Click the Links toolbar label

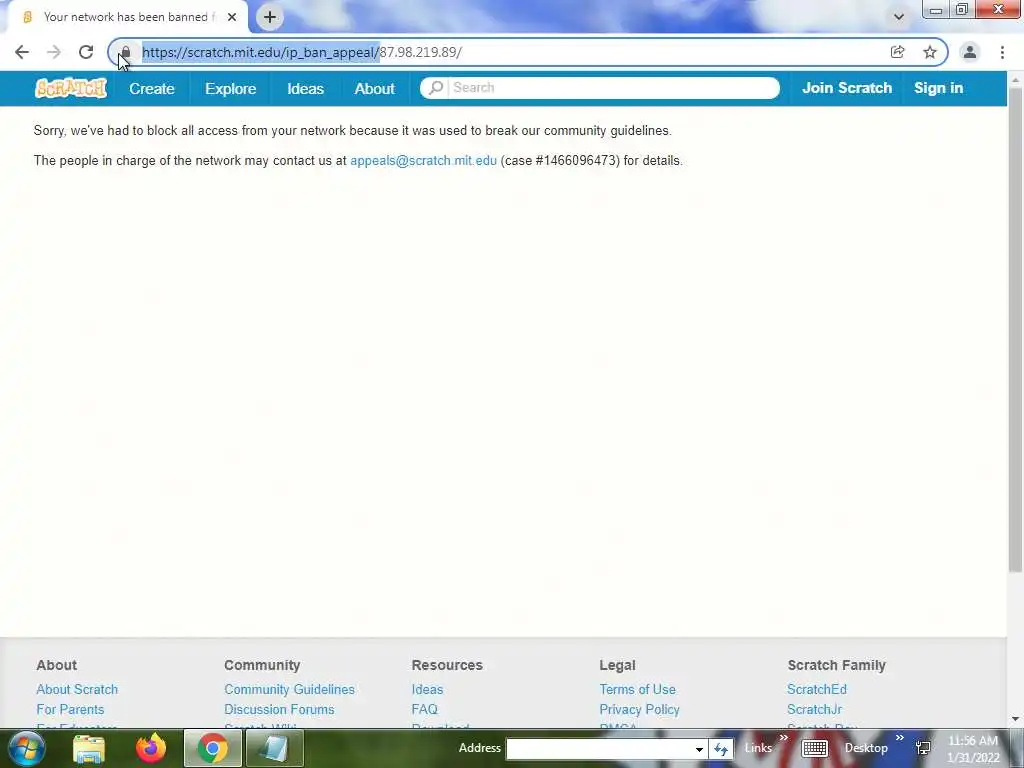click(x=758, y=748)
